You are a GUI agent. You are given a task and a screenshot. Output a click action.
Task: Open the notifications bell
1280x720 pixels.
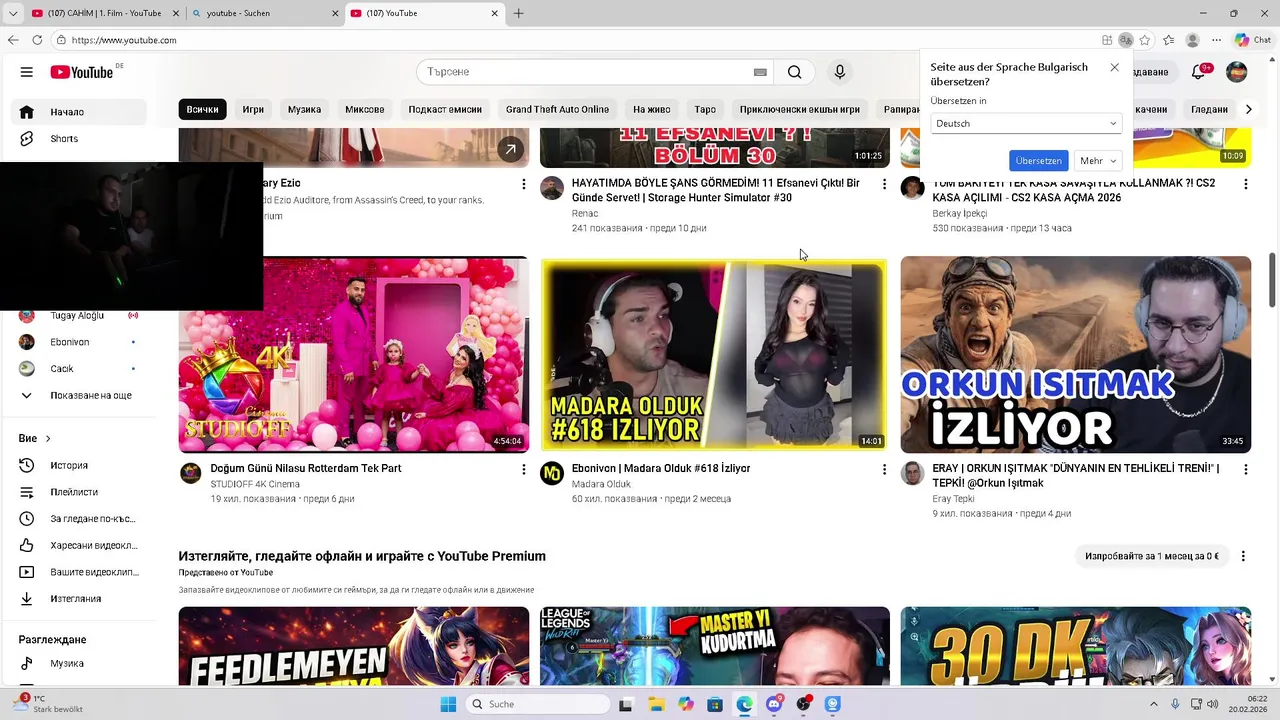(1199, 72)
